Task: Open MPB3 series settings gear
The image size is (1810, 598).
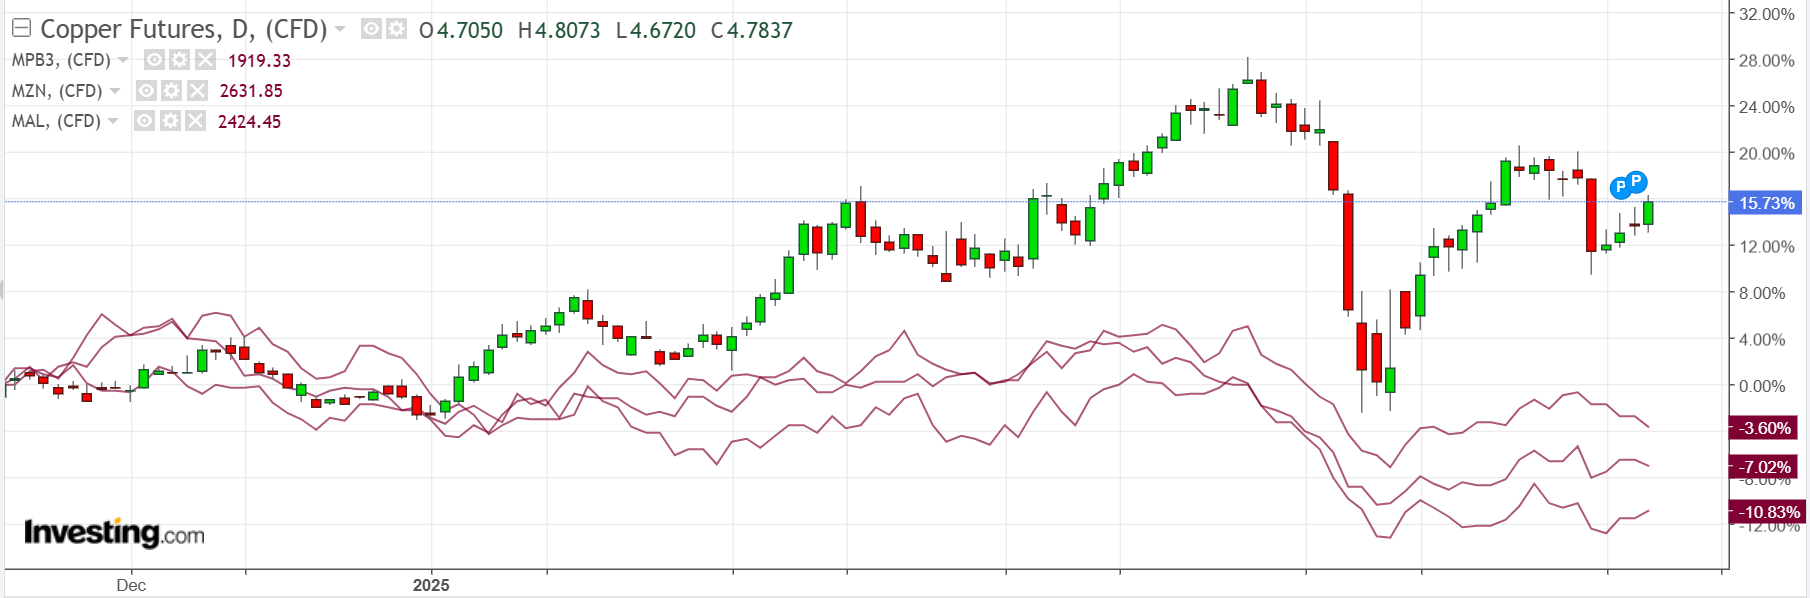Action: click(x=179, y=60)
